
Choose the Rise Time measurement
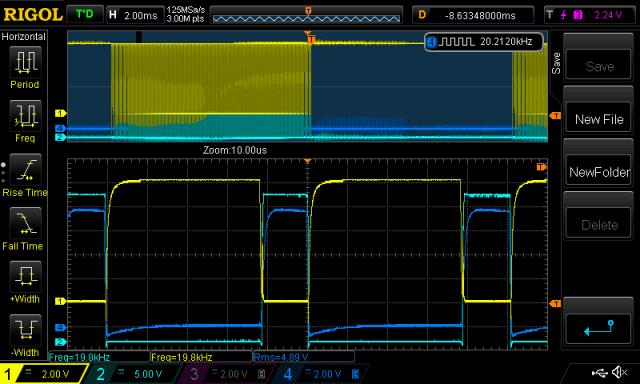[x=25, y=169]
